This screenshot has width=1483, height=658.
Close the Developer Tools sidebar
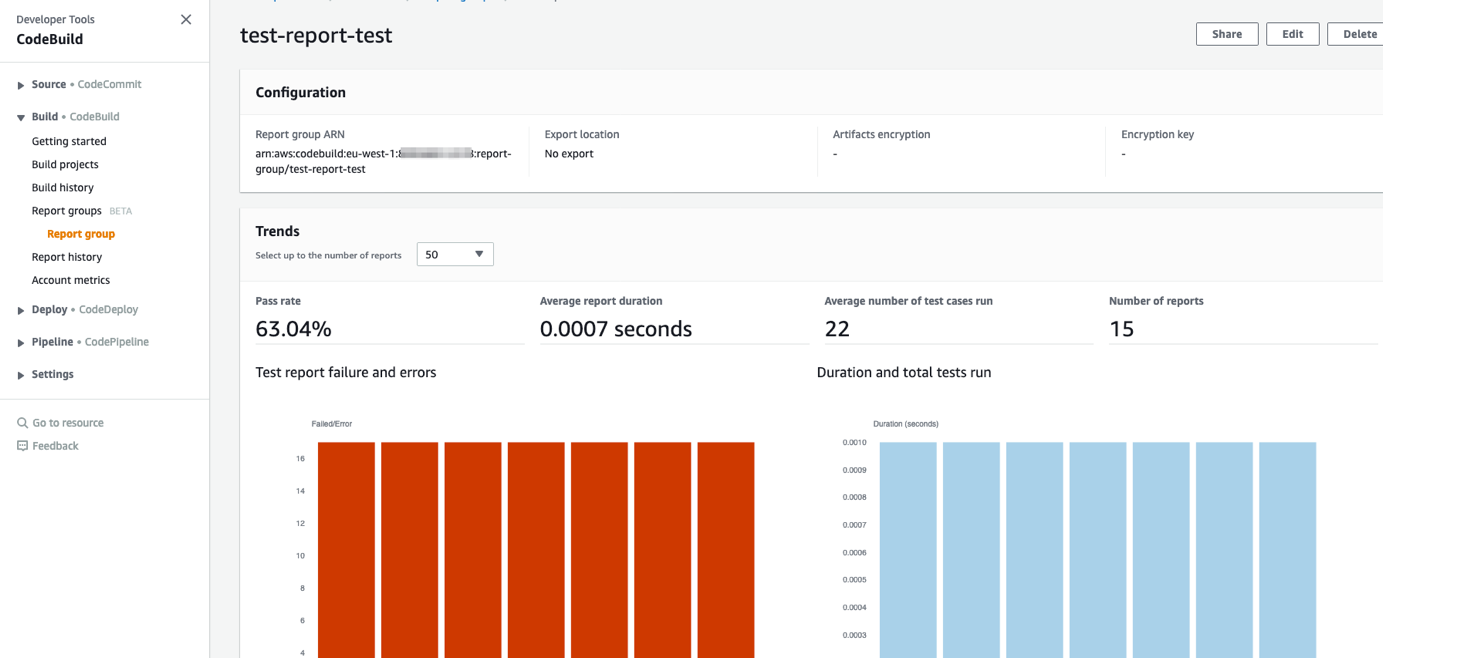pos(186,19)
